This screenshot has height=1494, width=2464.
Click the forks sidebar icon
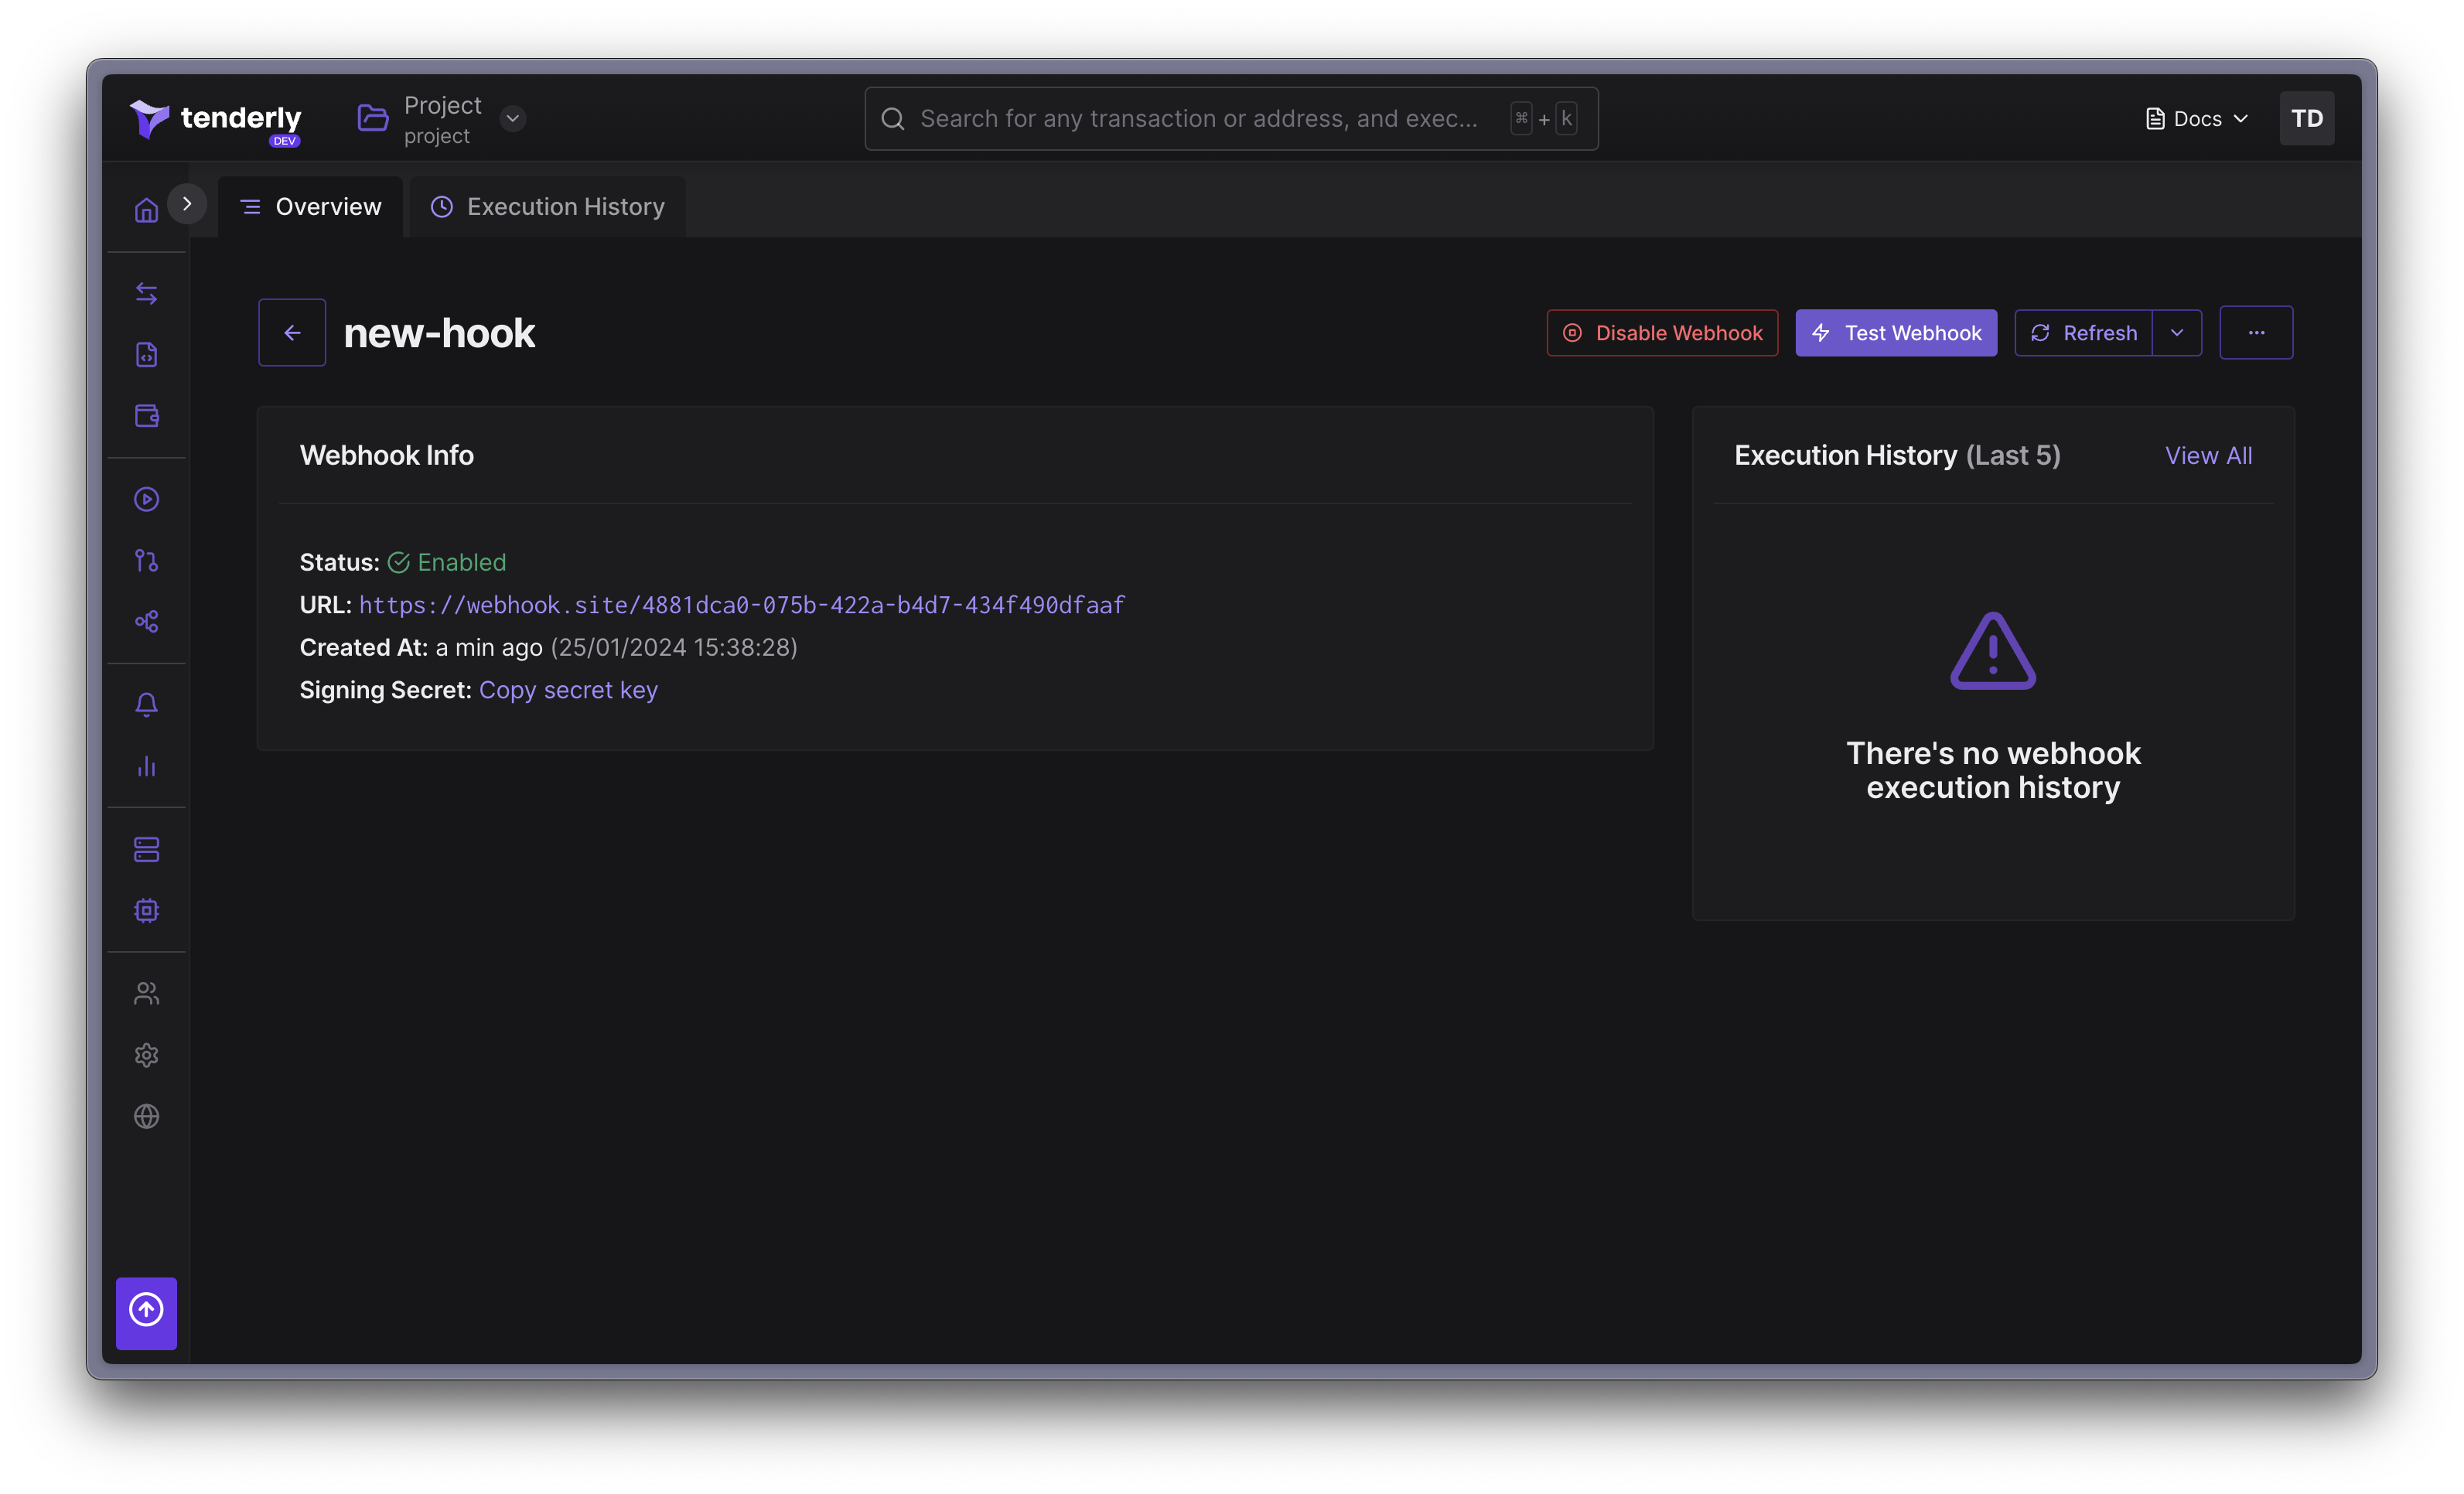click(x=146, y=561)
